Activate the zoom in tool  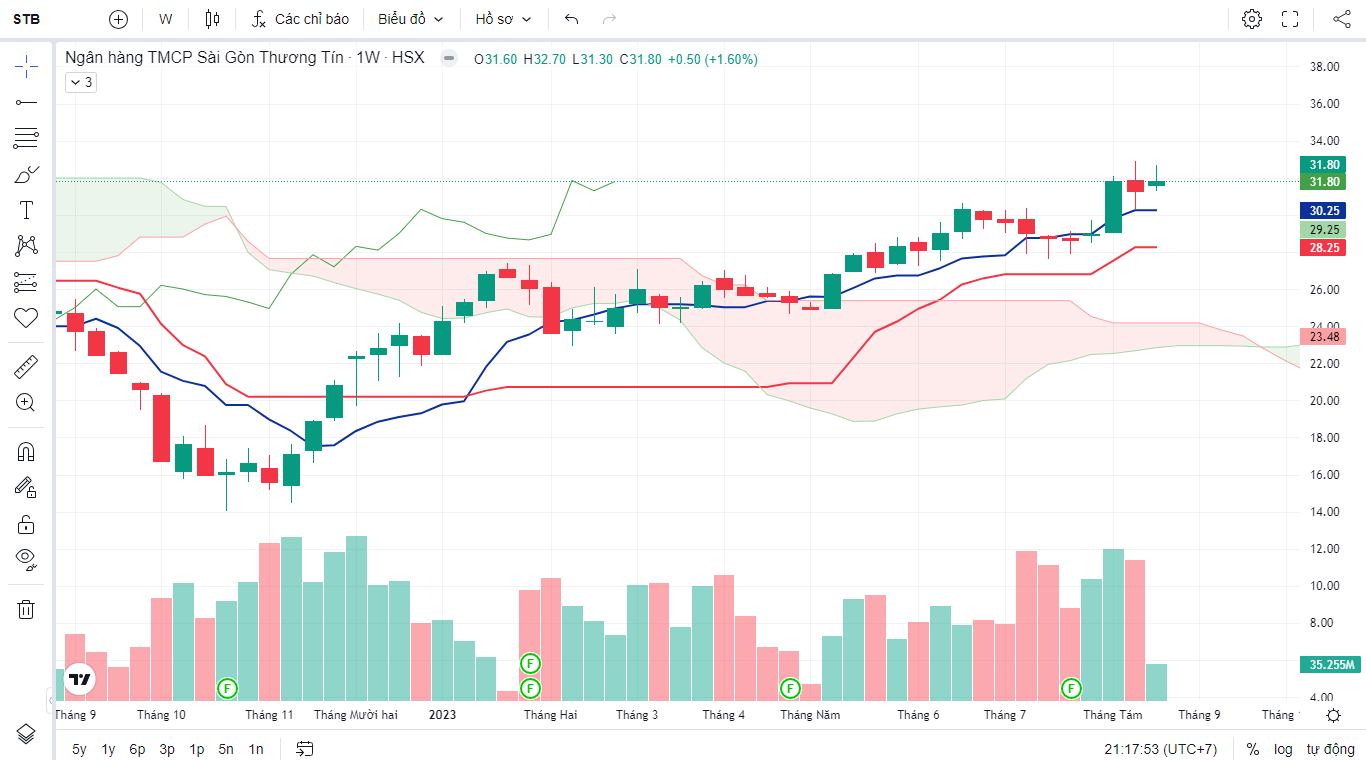pyautogui.click(x=26, y=403)
